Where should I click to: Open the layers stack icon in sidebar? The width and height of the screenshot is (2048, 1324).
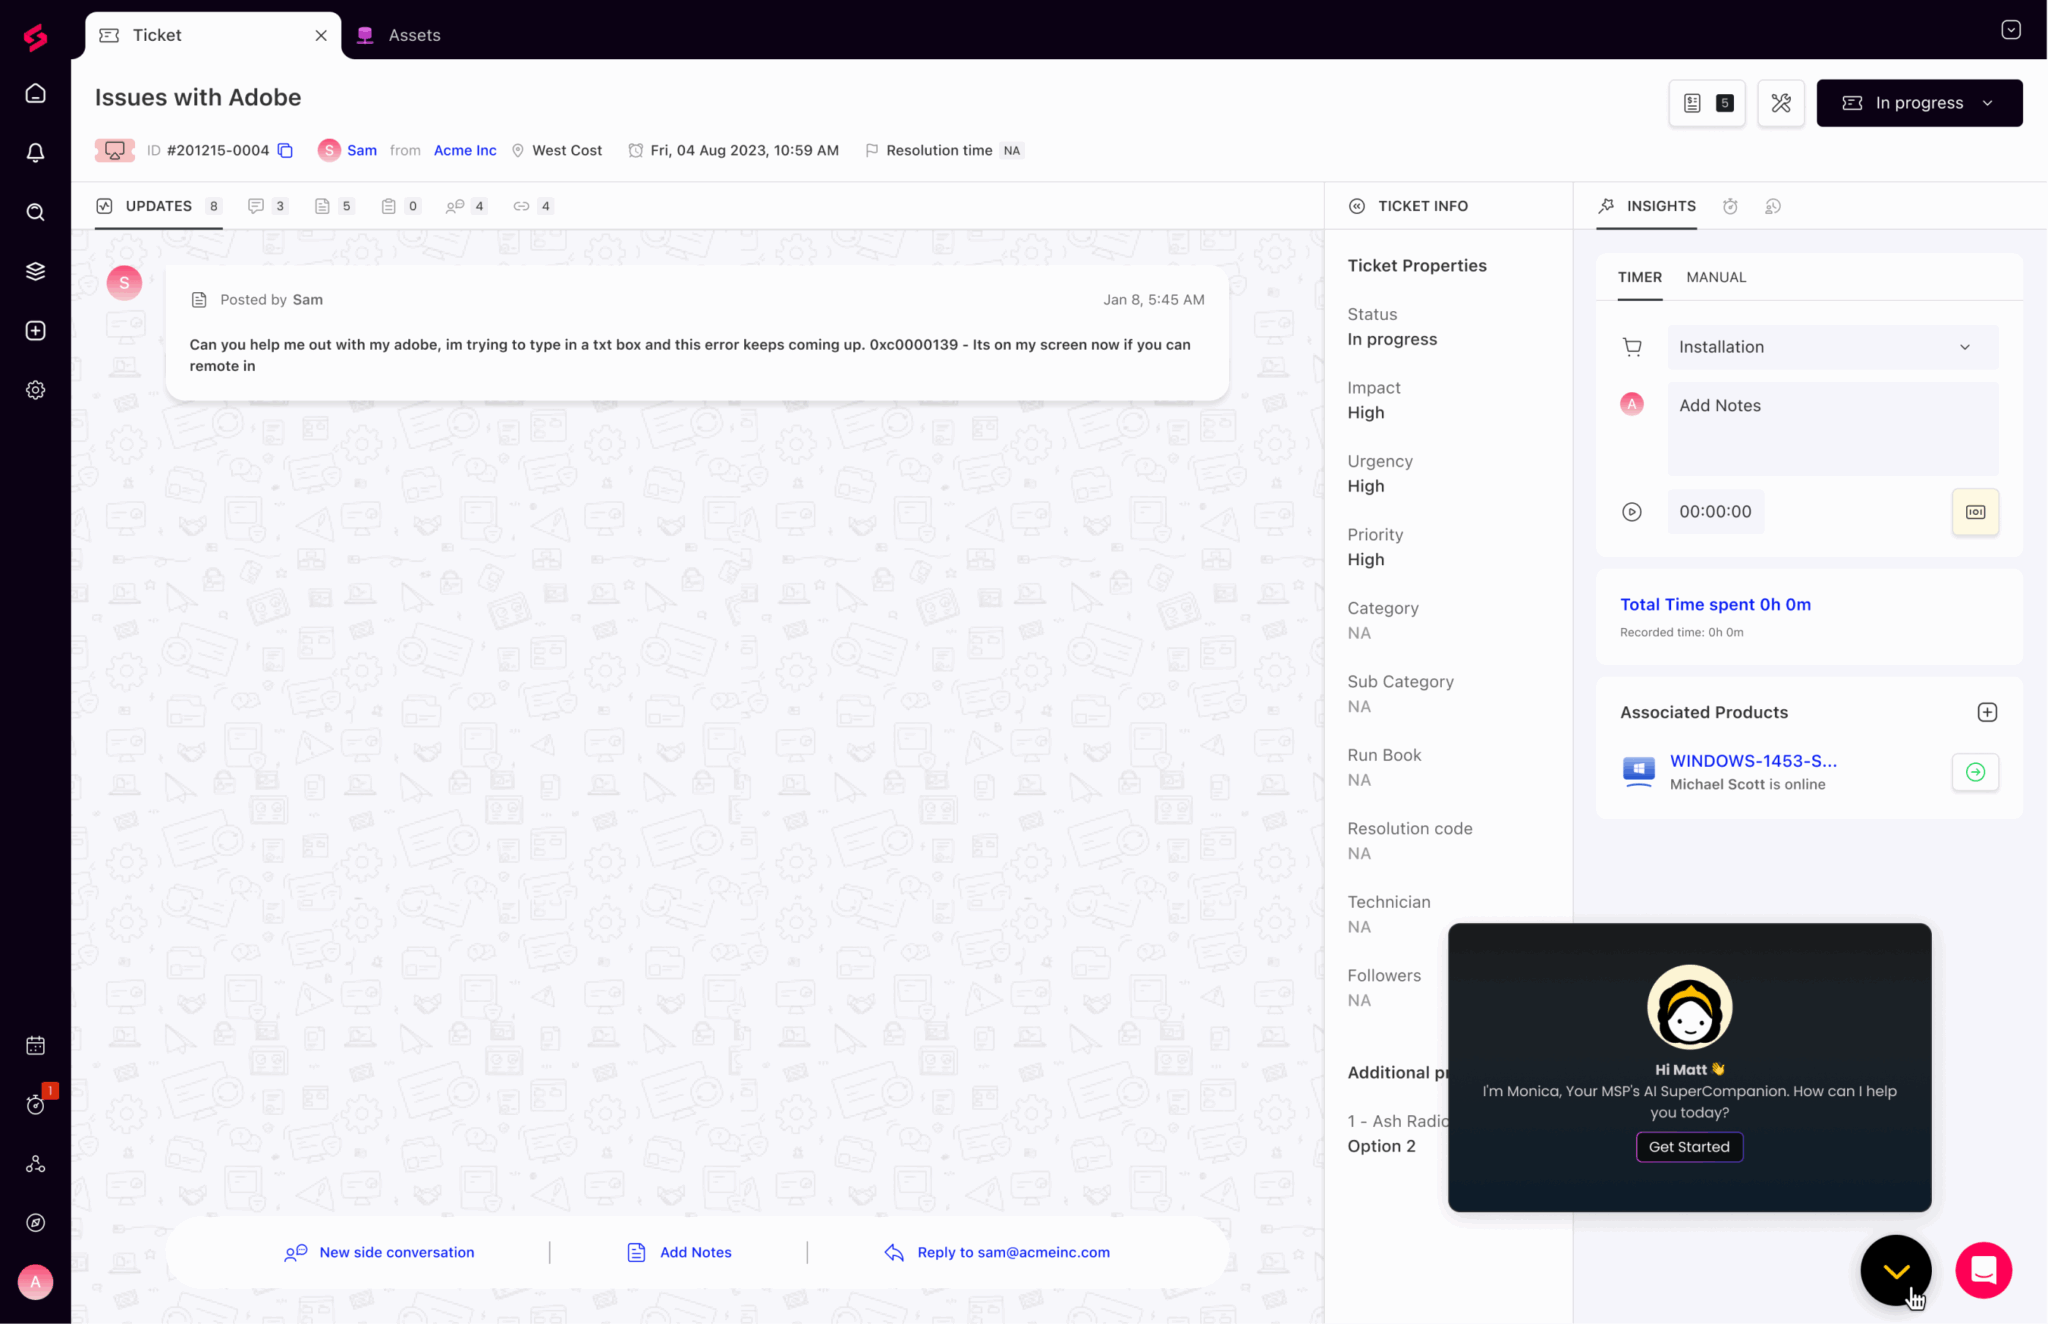tap(35, 271)
